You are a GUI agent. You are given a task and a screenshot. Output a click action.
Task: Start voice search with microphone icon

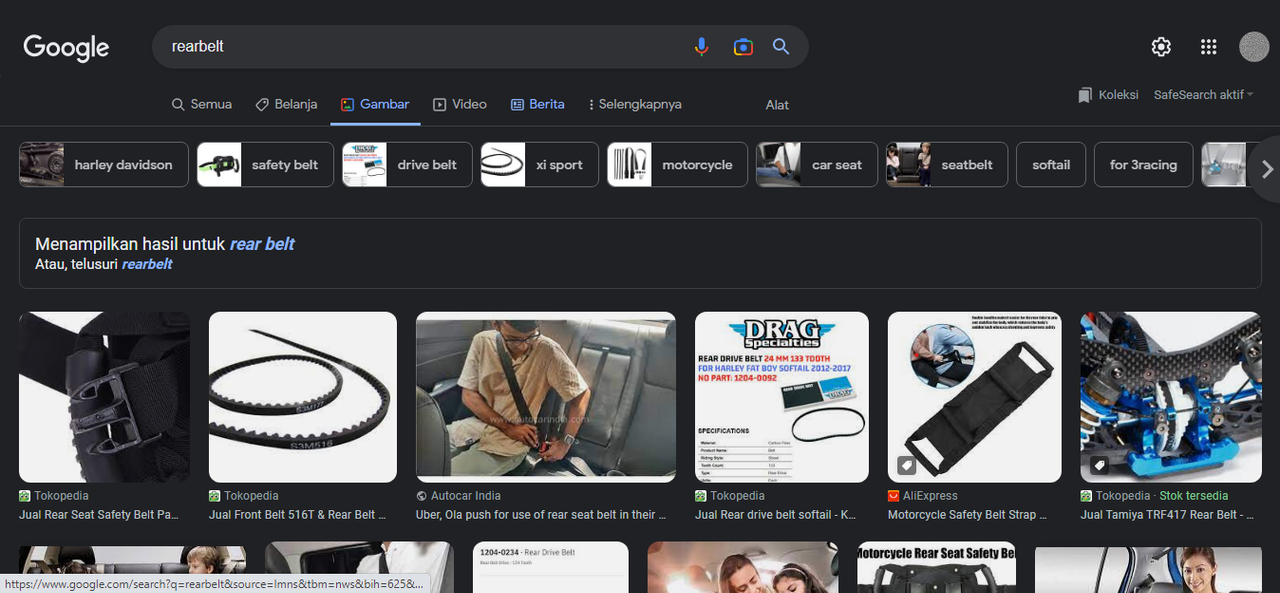click(701, 47)
